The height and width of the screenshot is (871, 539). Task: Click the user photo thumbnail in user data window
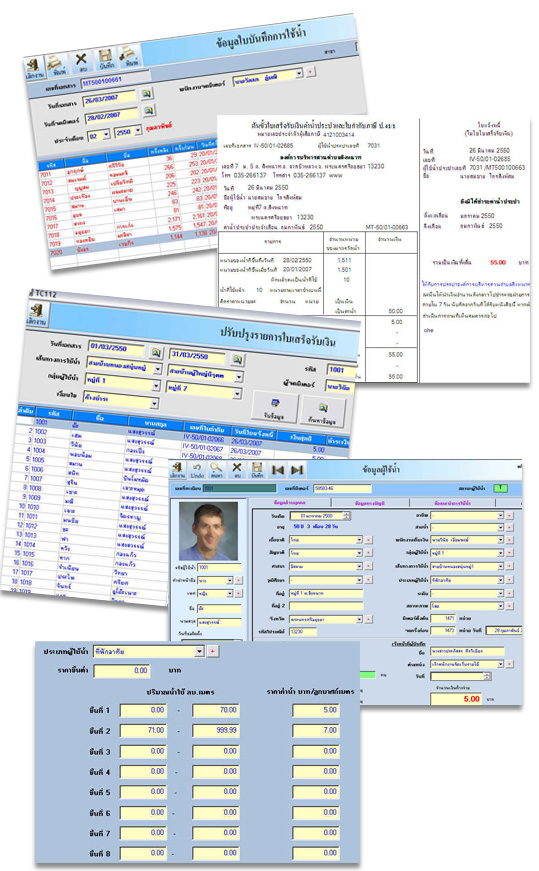(x=208, y=530)
